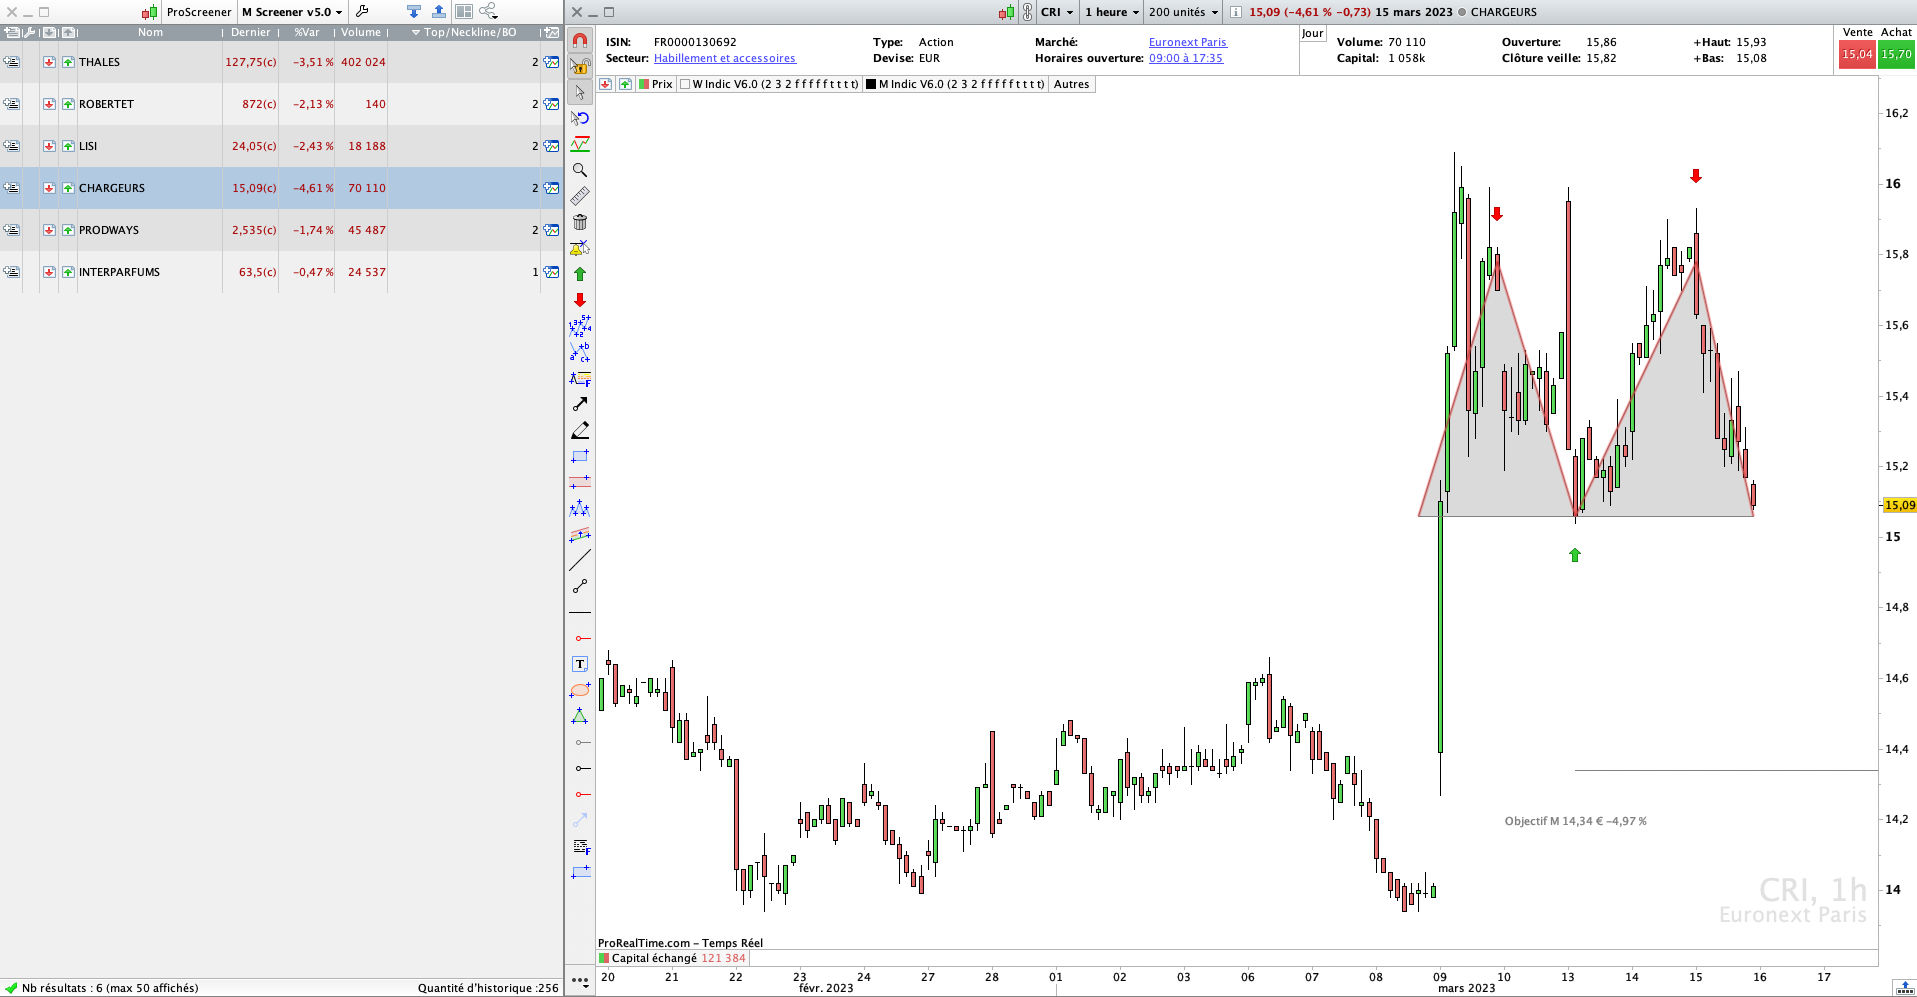This screenshot has width=1917, height=997.
Task: Select the ruler measure tool
Action: click(x=580, y=196)
